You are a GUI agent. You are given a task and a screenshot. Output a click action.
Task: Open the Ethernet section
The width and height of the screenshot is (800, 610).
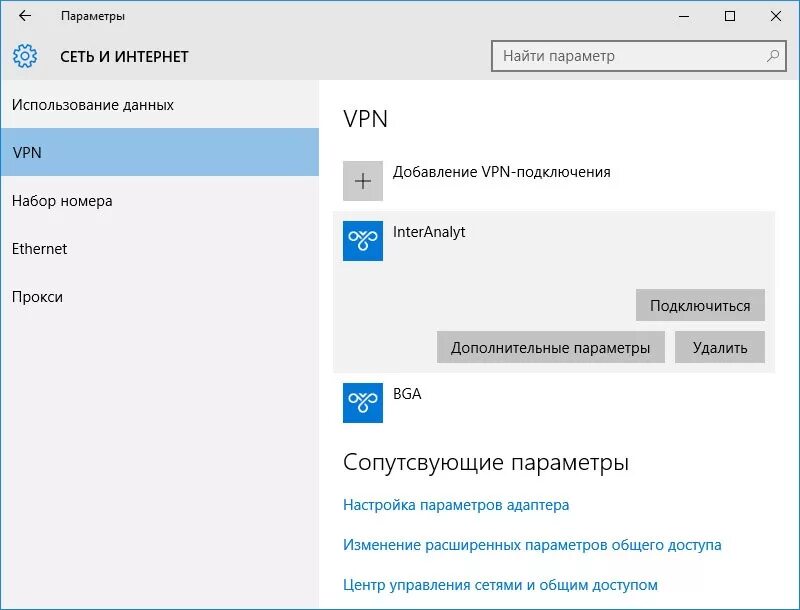click(160, 248)
